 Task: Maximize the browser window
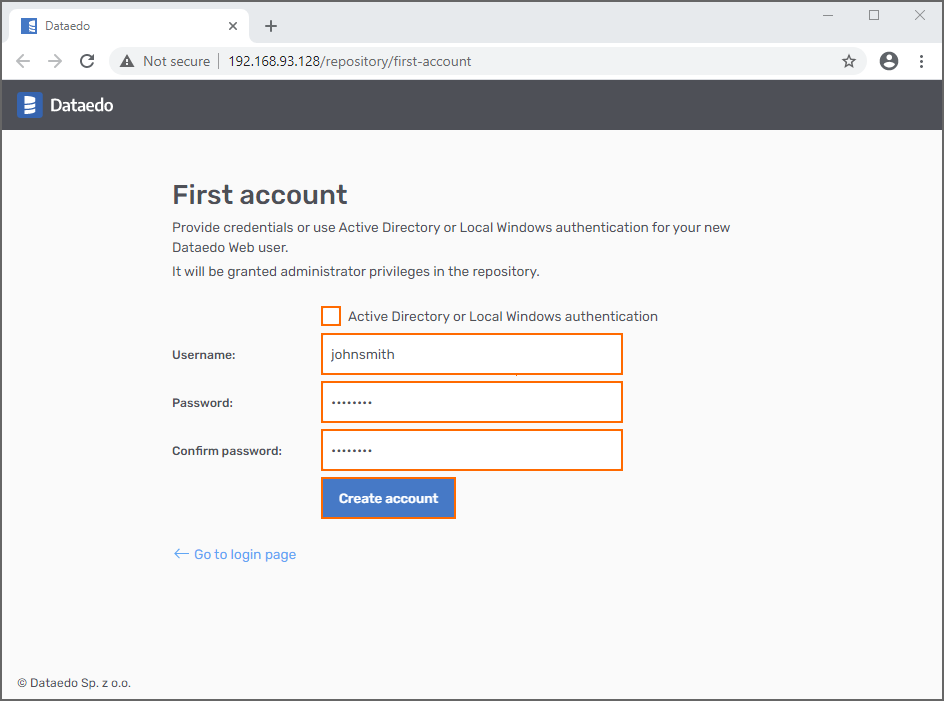pos(874,15)
